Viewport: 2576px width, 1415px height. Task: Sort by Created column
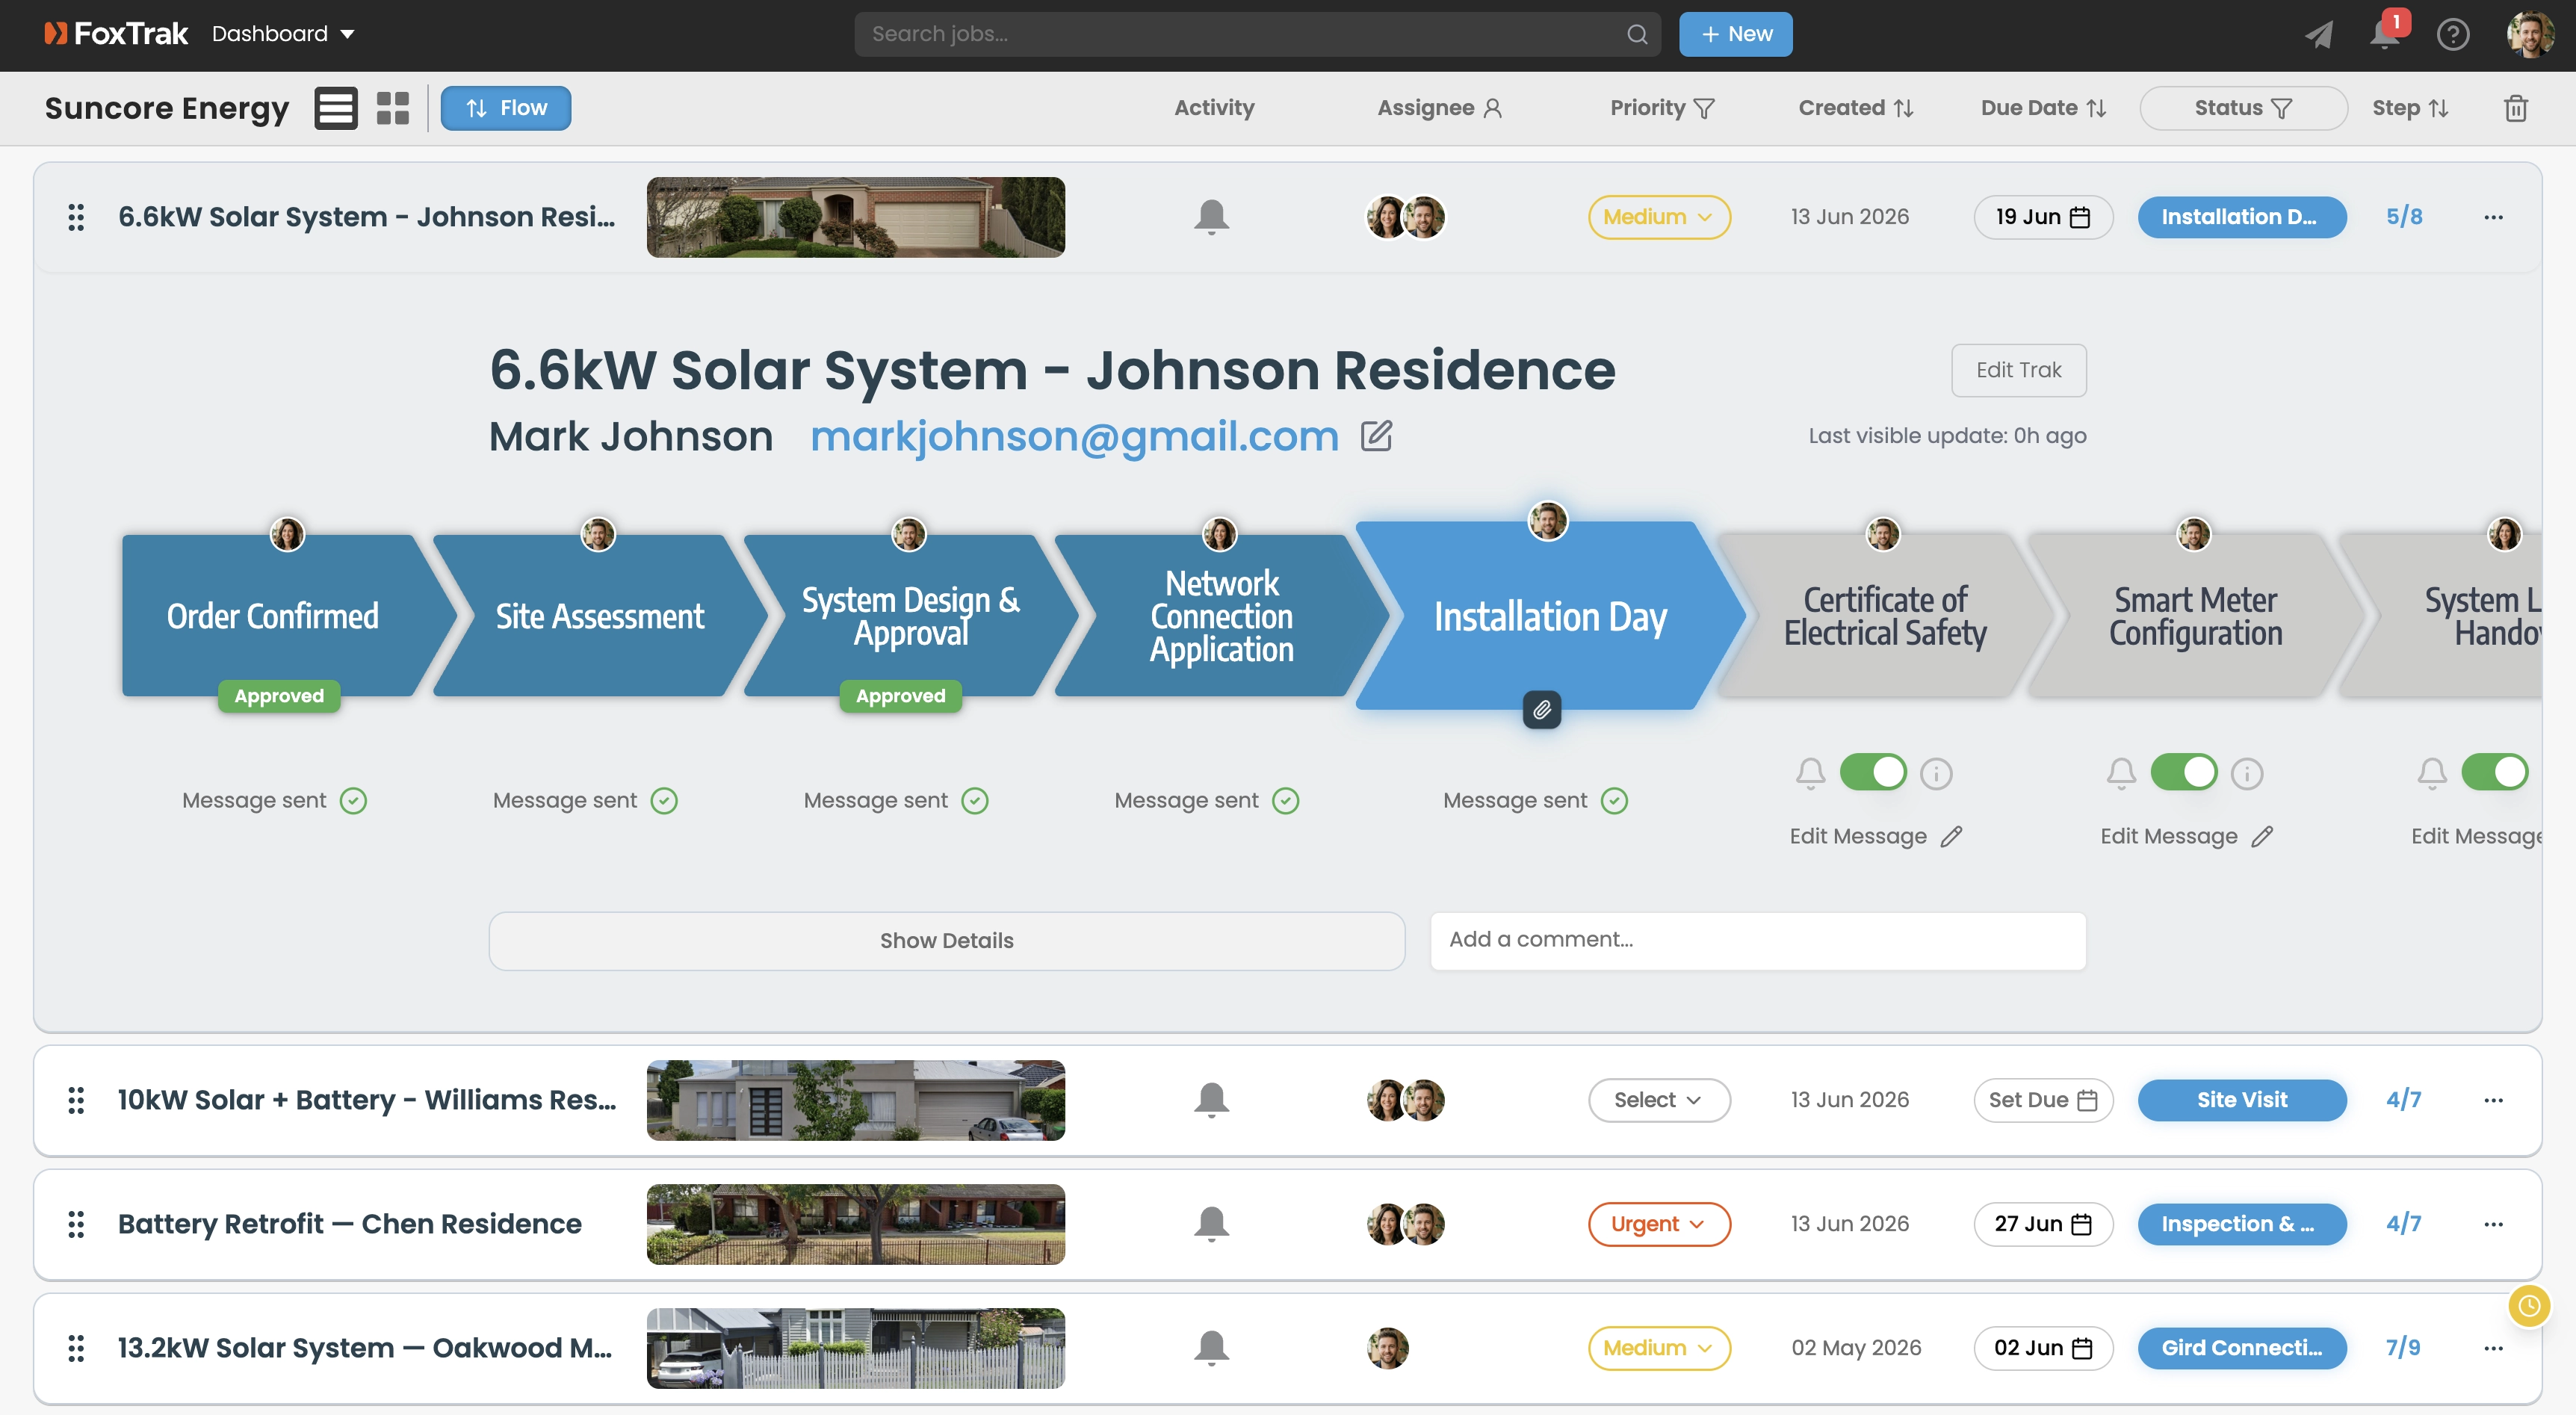[1856, 108]
